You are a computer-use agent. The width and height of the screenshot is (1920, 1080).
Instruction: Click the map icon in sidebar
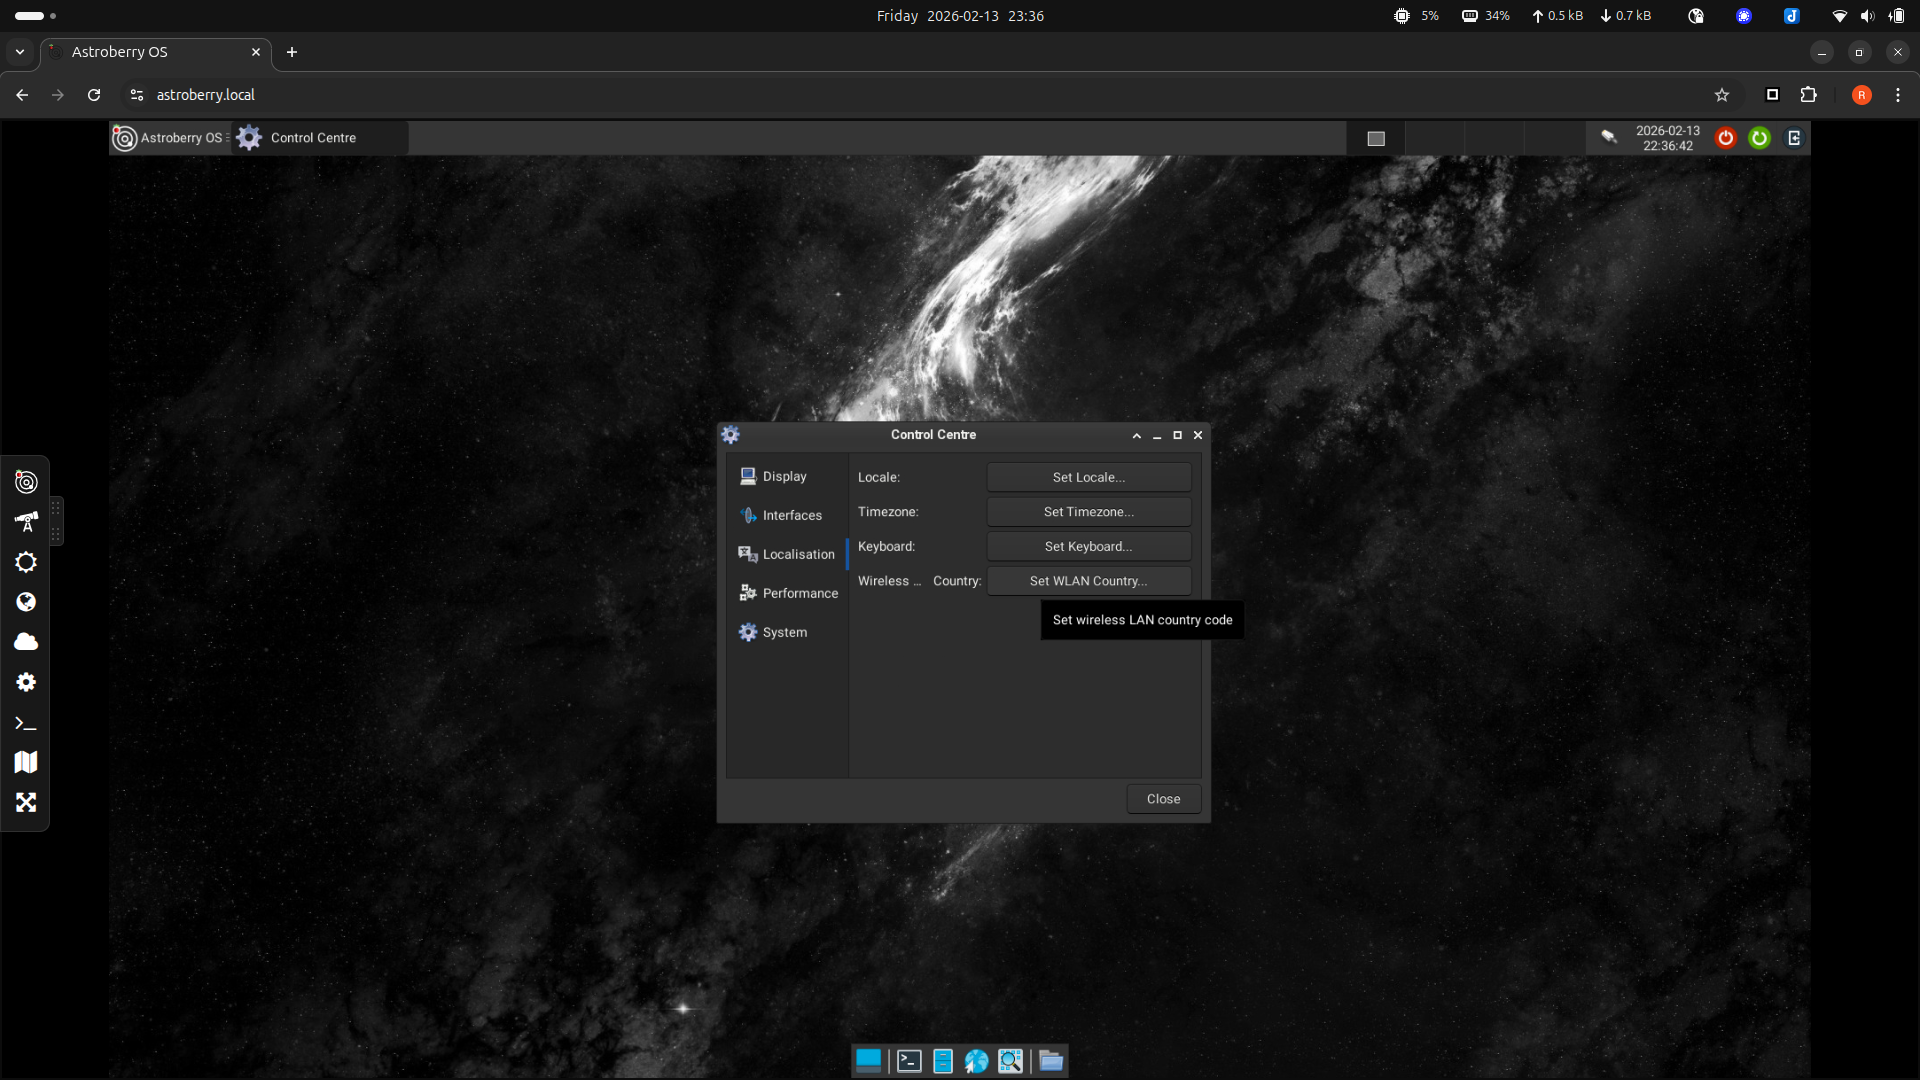(26, 762)
